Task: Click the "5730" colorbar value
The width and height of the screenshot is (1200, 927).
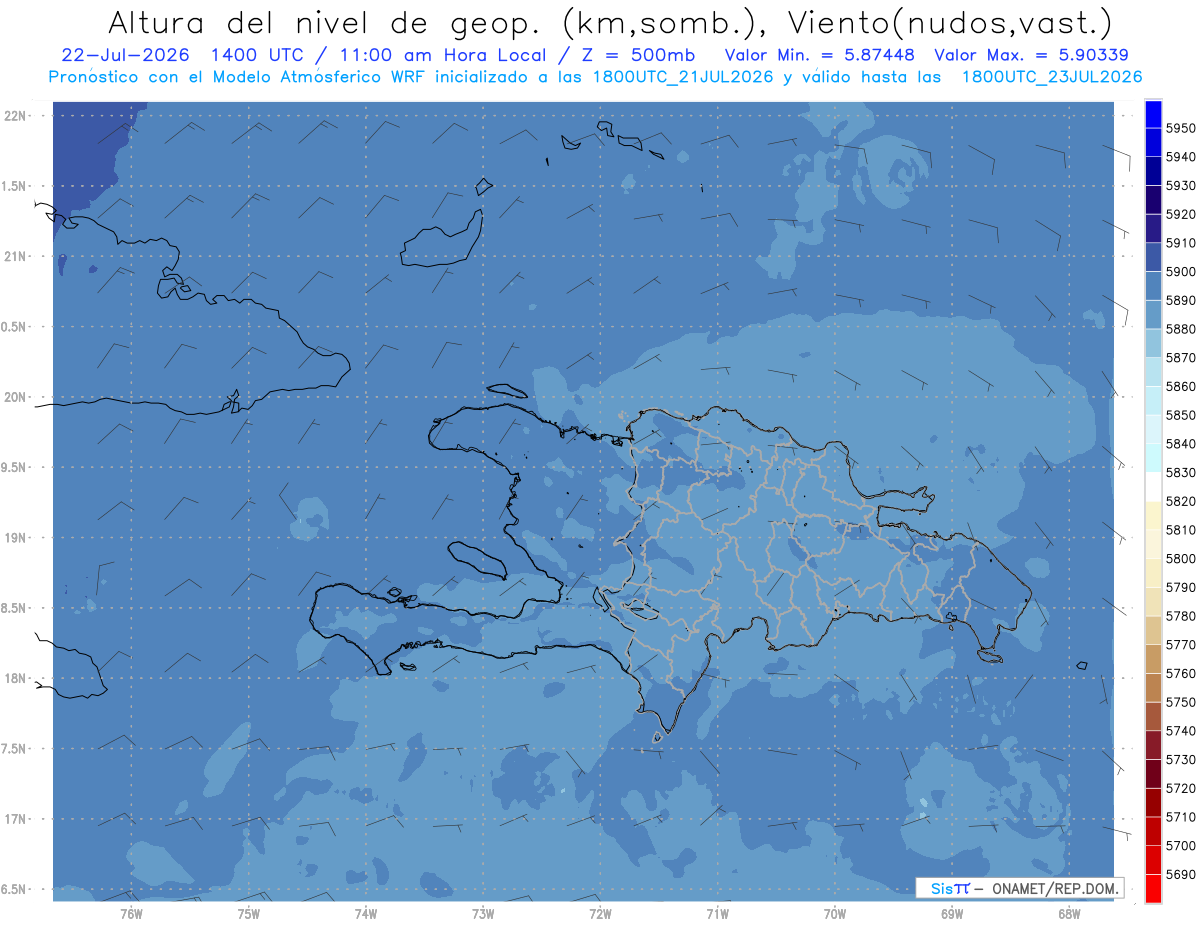Action: [x=1181, y=760]
